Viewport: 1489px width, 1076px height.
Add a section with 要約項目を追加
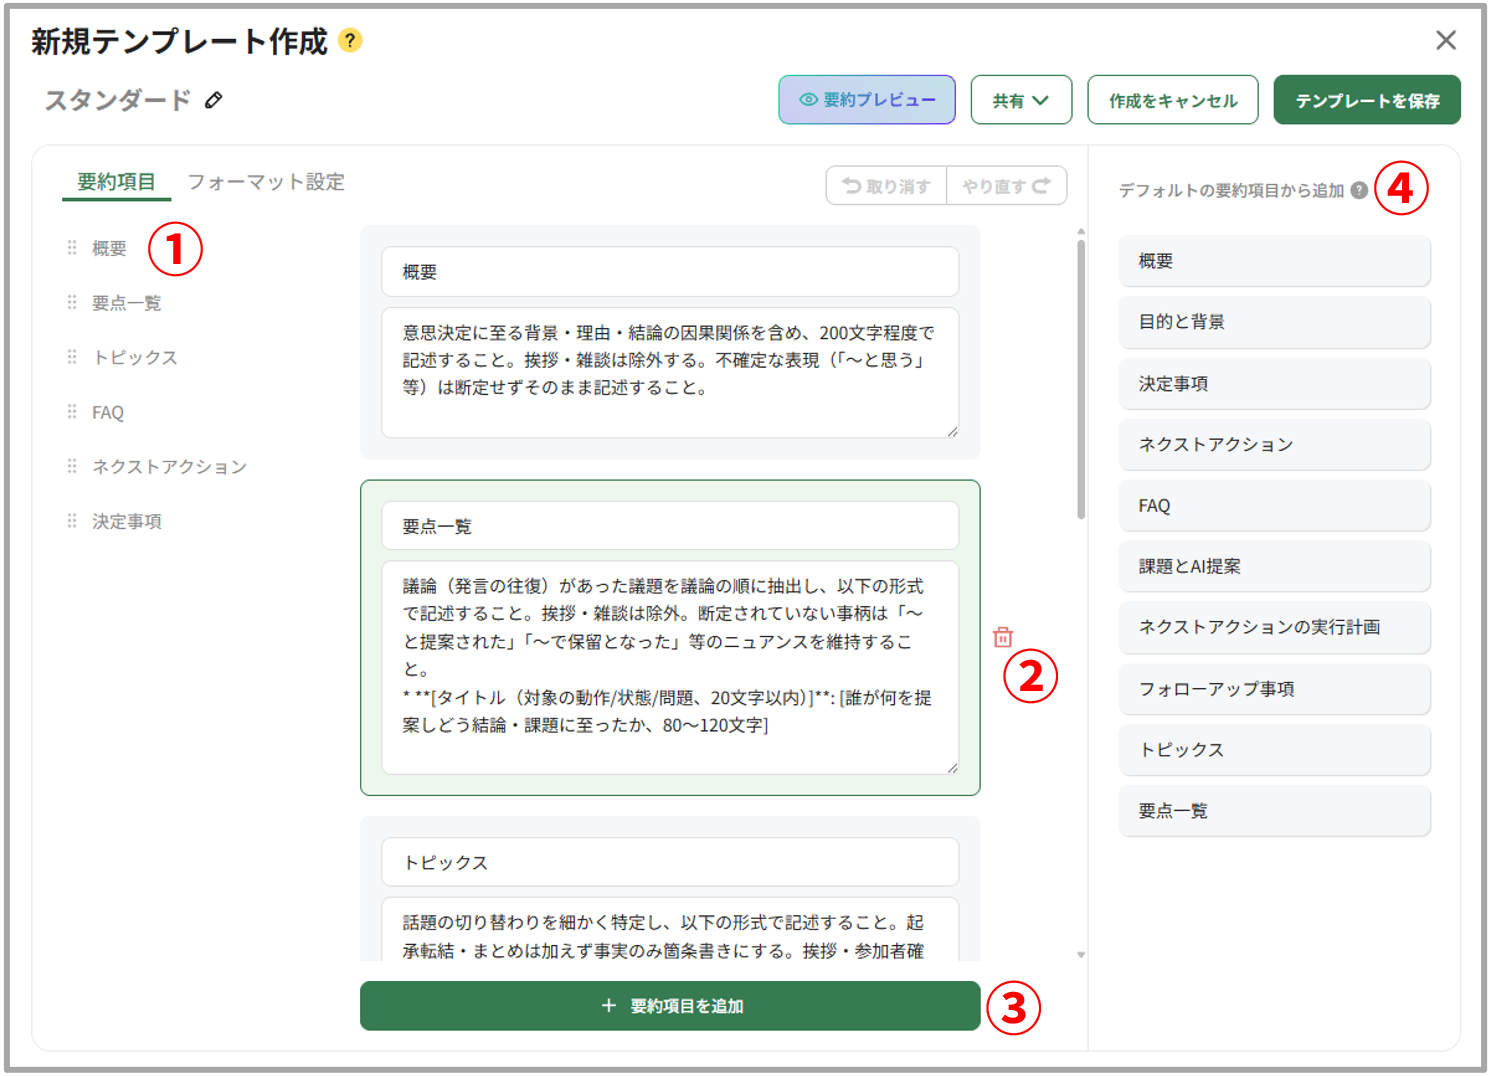670,1006
